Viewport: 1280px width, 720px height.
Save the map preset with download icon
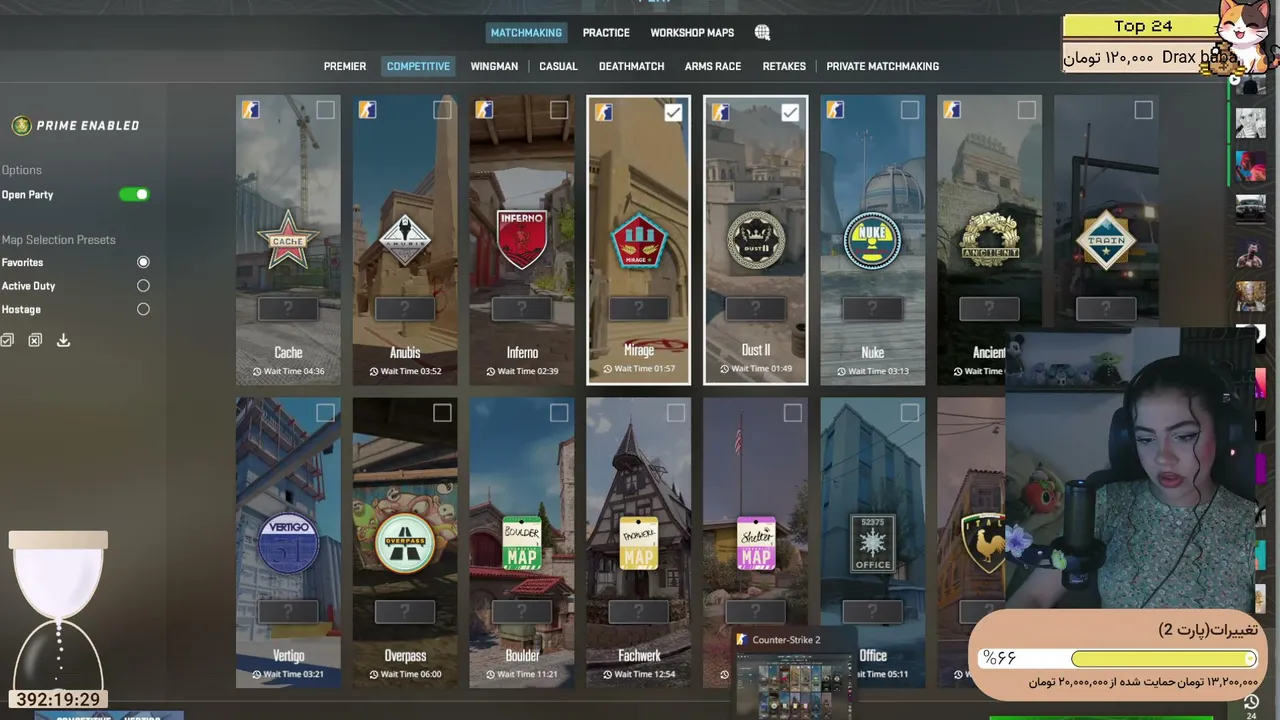point(63,340)
